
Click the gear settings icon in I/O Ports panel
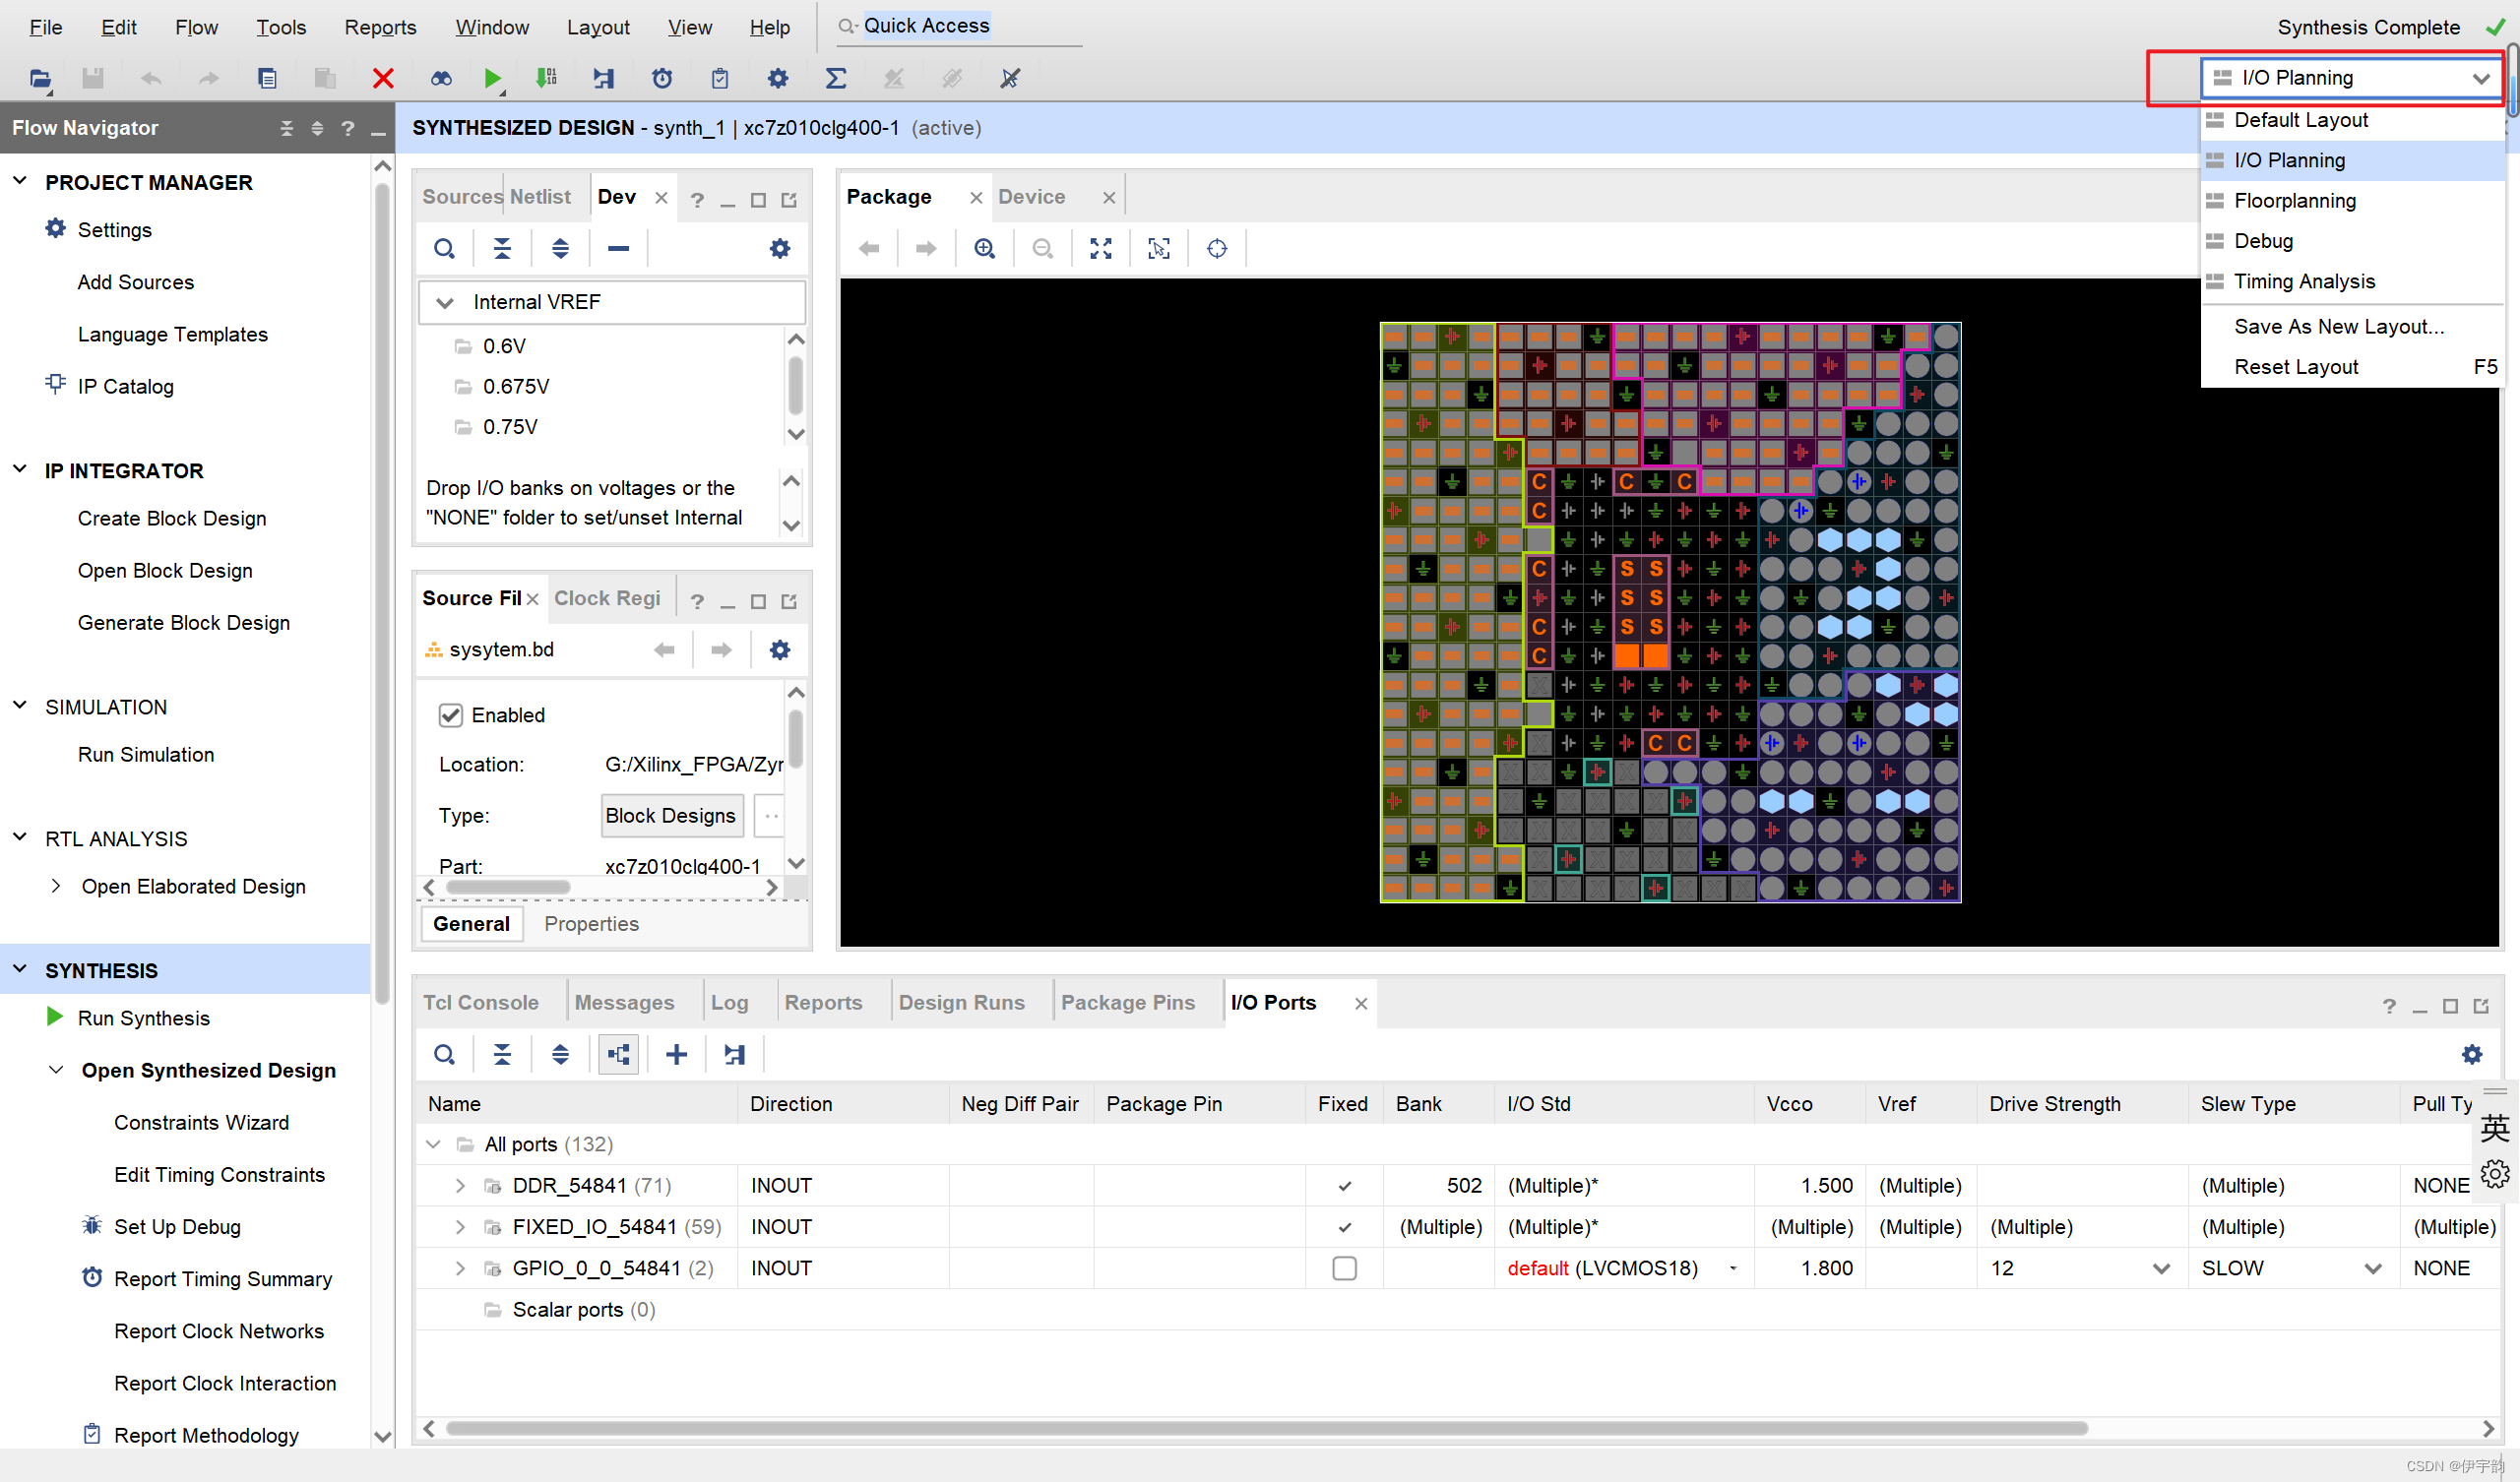(x=2471, y=1054)
